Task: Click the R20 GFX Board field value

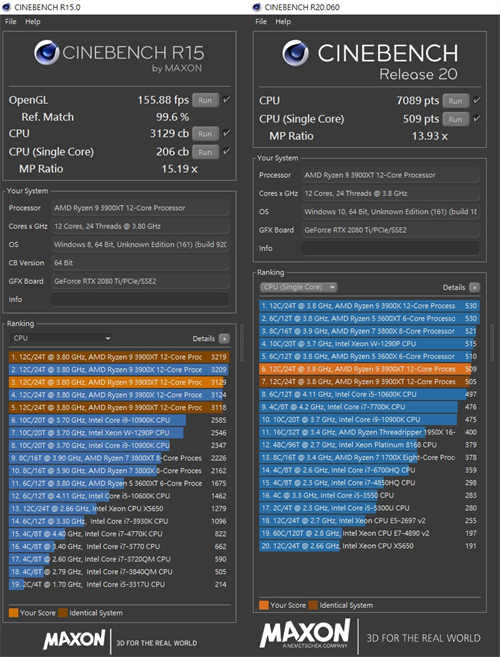Action: click(391, 230)
